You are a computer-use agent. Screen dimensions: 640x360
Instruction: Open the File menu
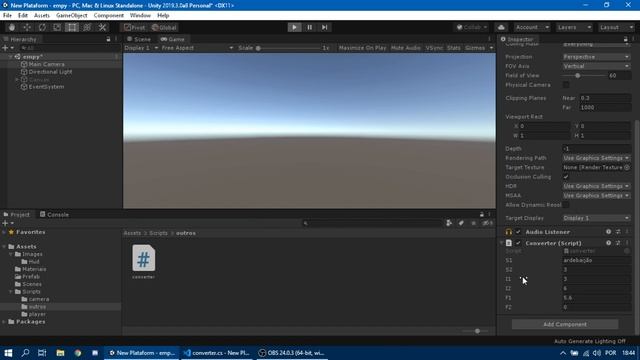pos(7,16)
